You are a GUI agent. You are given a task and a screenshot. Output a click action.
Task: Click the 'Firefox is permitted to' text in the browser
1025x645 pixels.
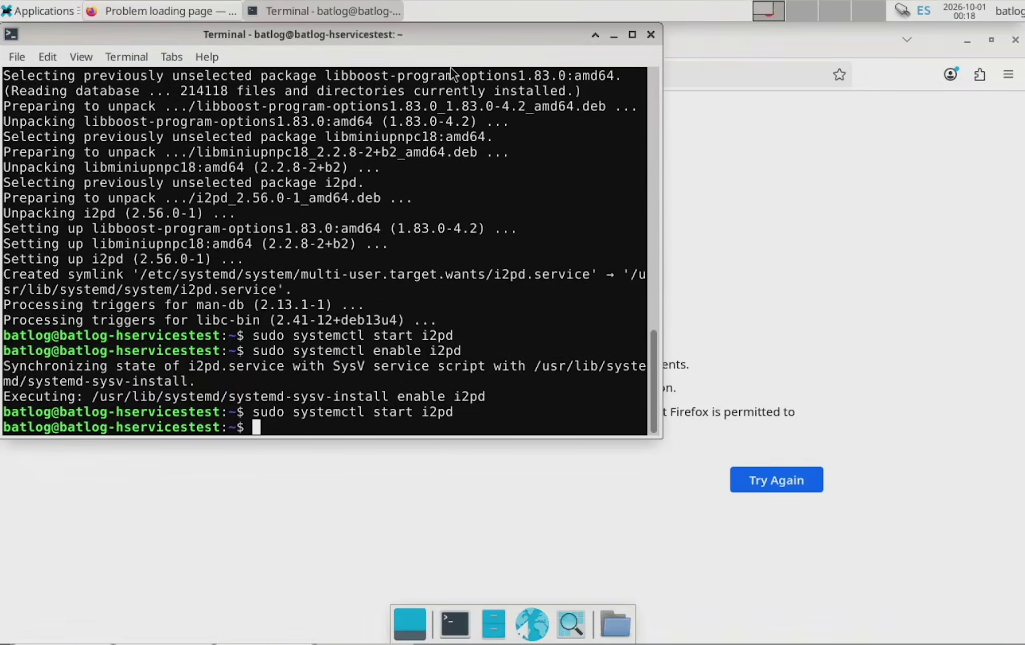pos(732,412)
